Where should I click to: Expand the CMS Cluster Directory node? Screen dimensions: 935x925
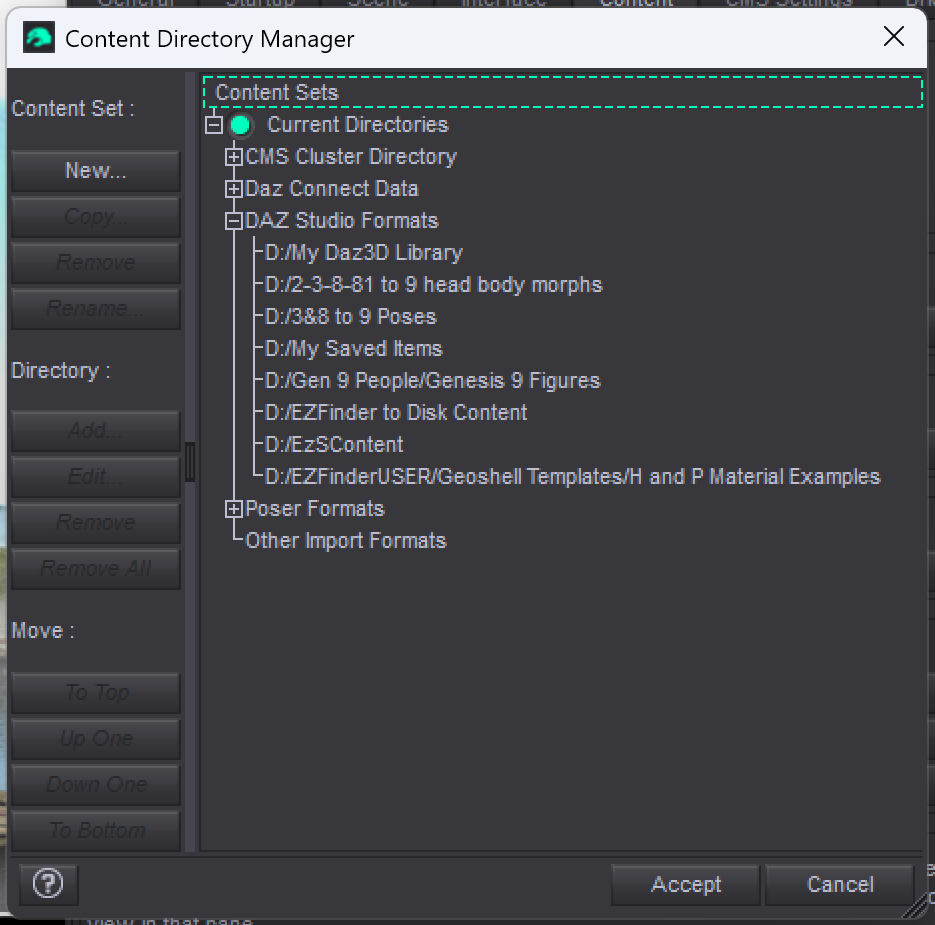[x=233, y=157]
